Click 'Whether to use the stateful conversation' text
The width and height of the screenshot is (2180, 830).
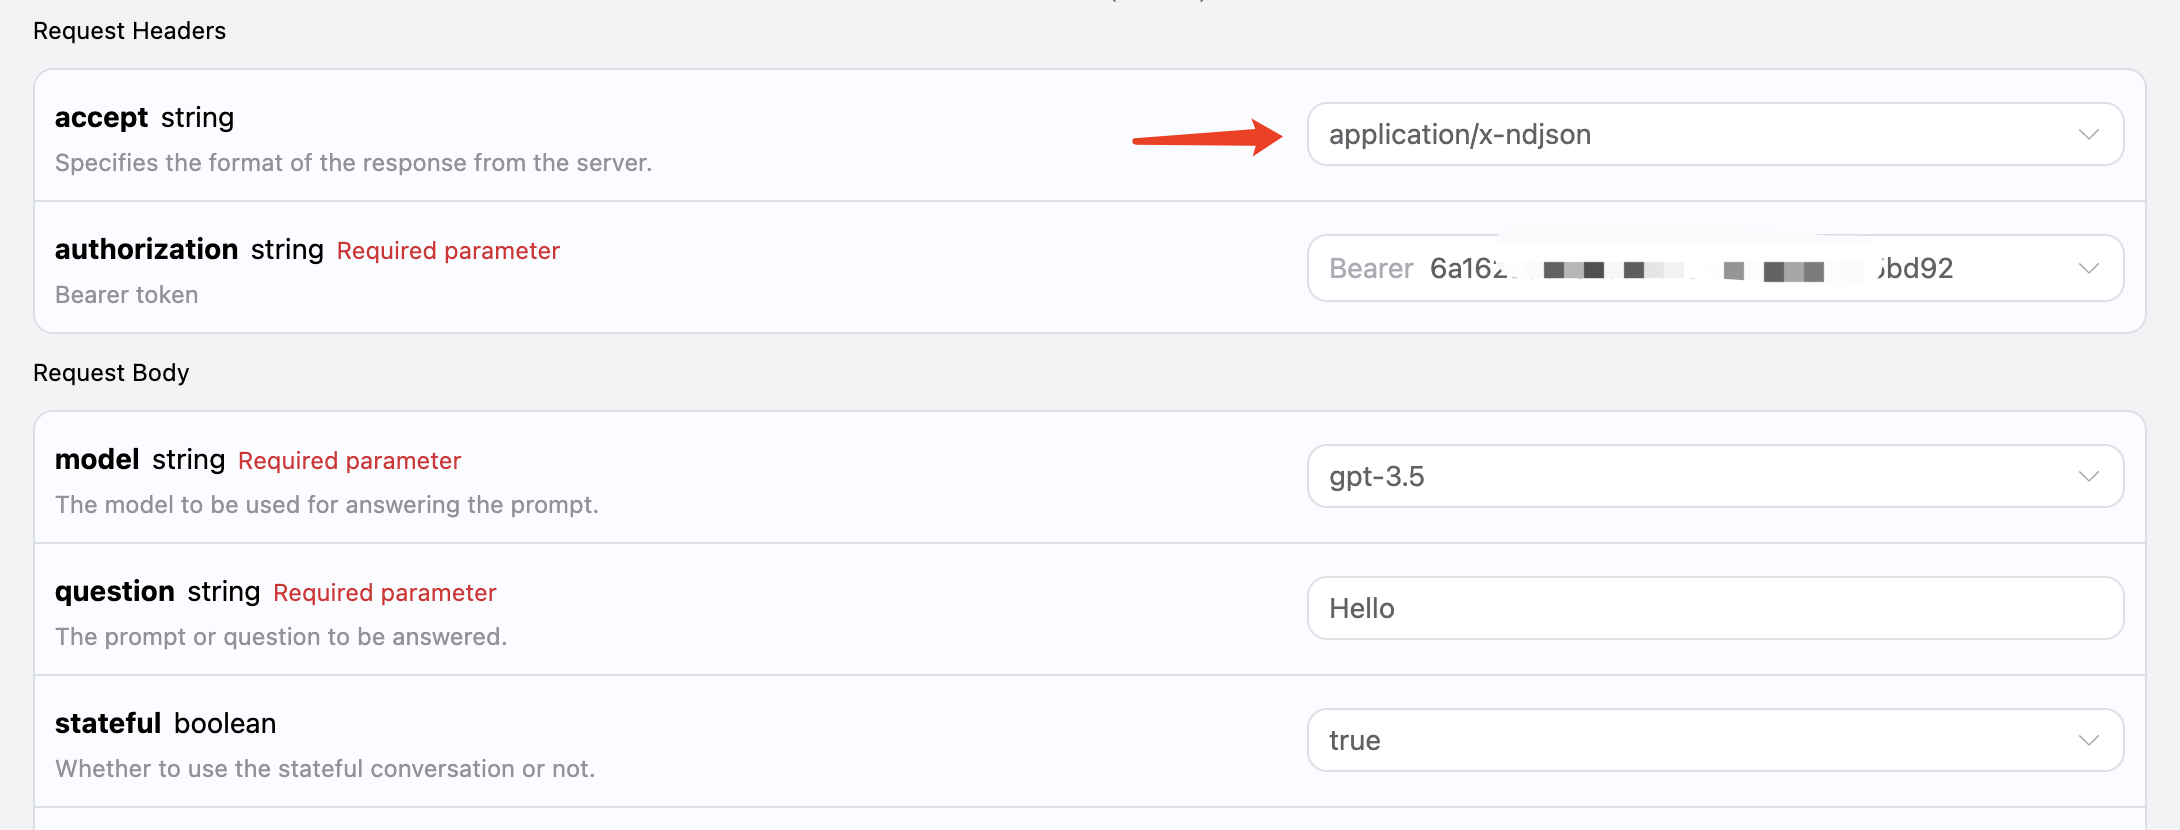325,769
